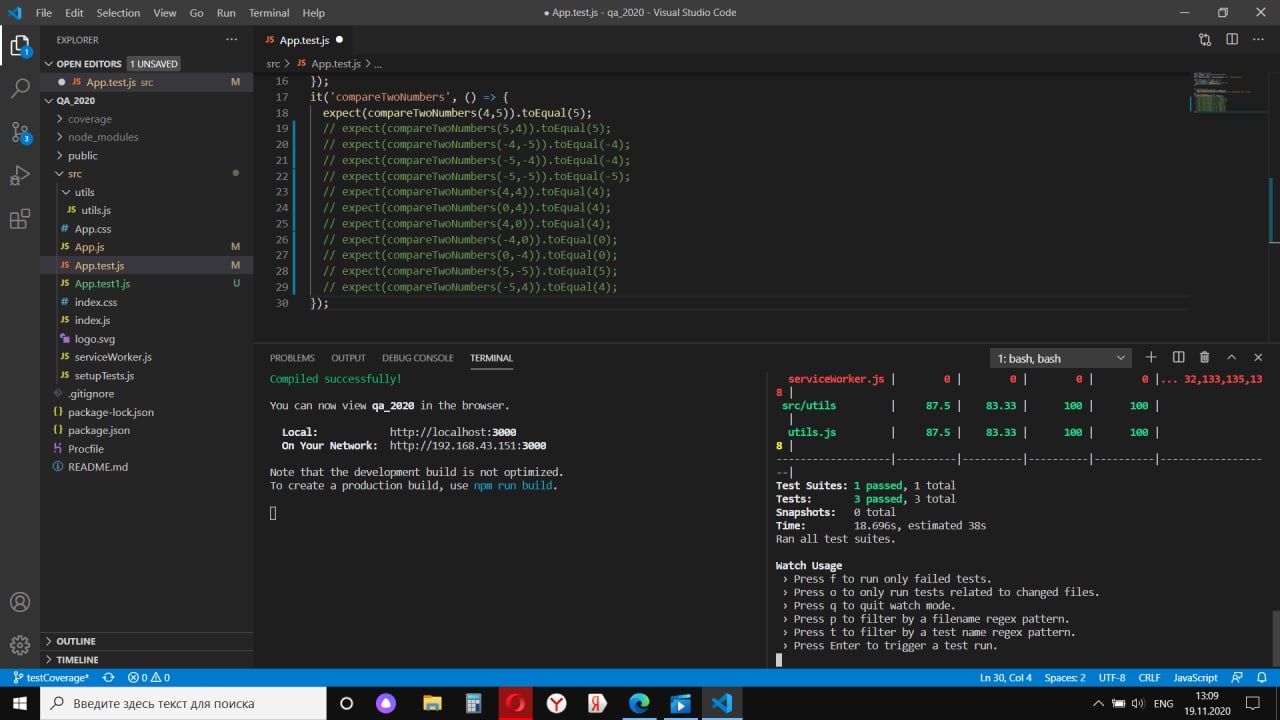Open Microsoft Edge from taskbar
The width and height of the screenshot is (1280, 720).
[639, 703]
